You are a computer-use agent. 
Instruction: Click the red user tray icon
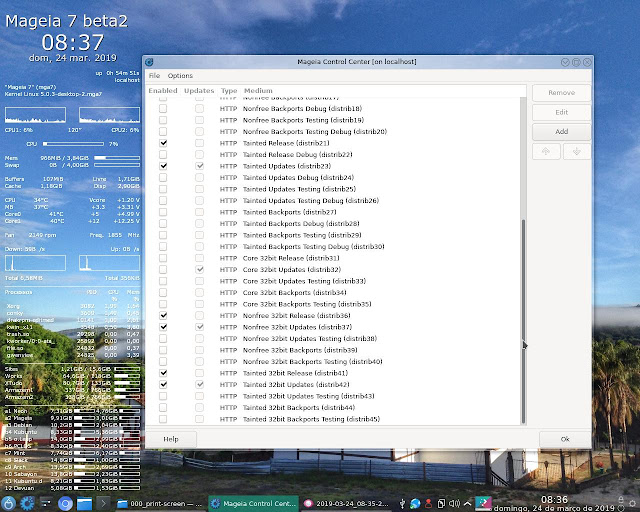click(428, 503)
